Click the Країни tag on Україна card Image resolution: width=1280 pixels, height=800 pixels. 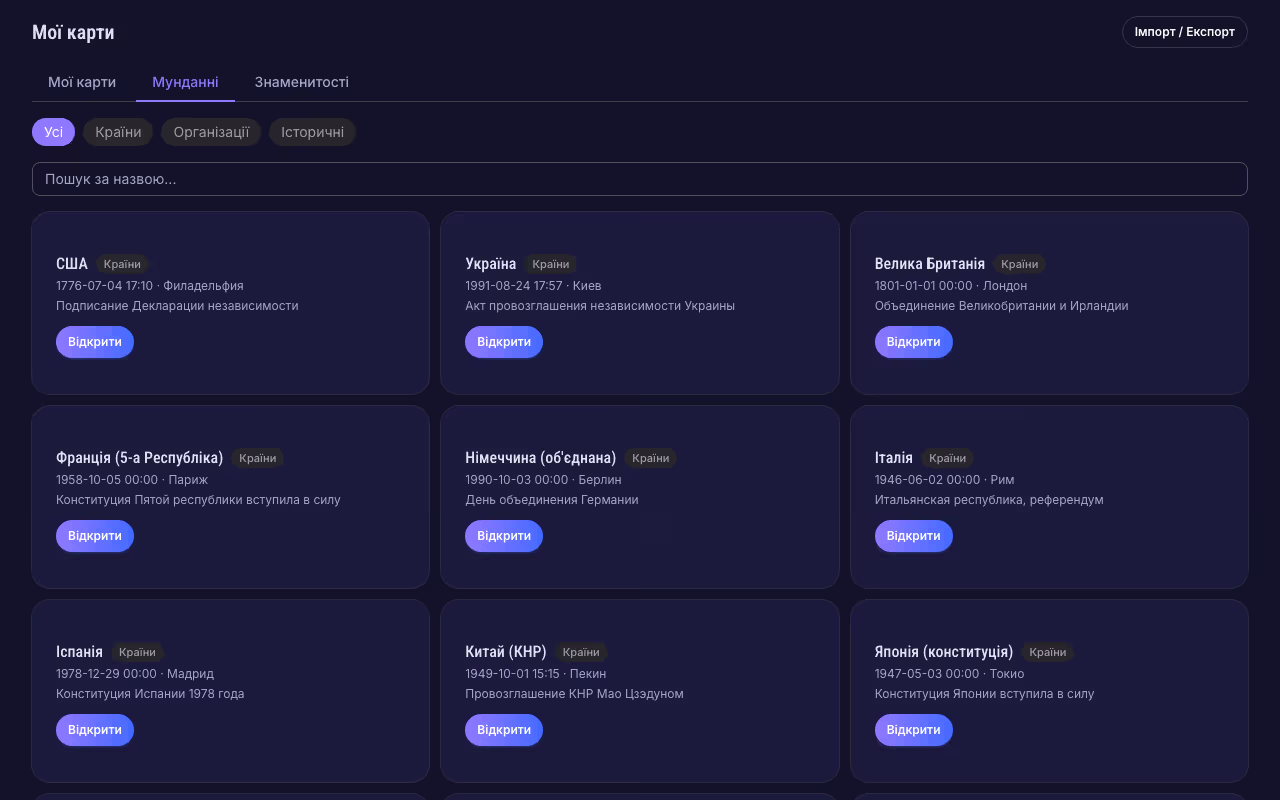[551, 264]
